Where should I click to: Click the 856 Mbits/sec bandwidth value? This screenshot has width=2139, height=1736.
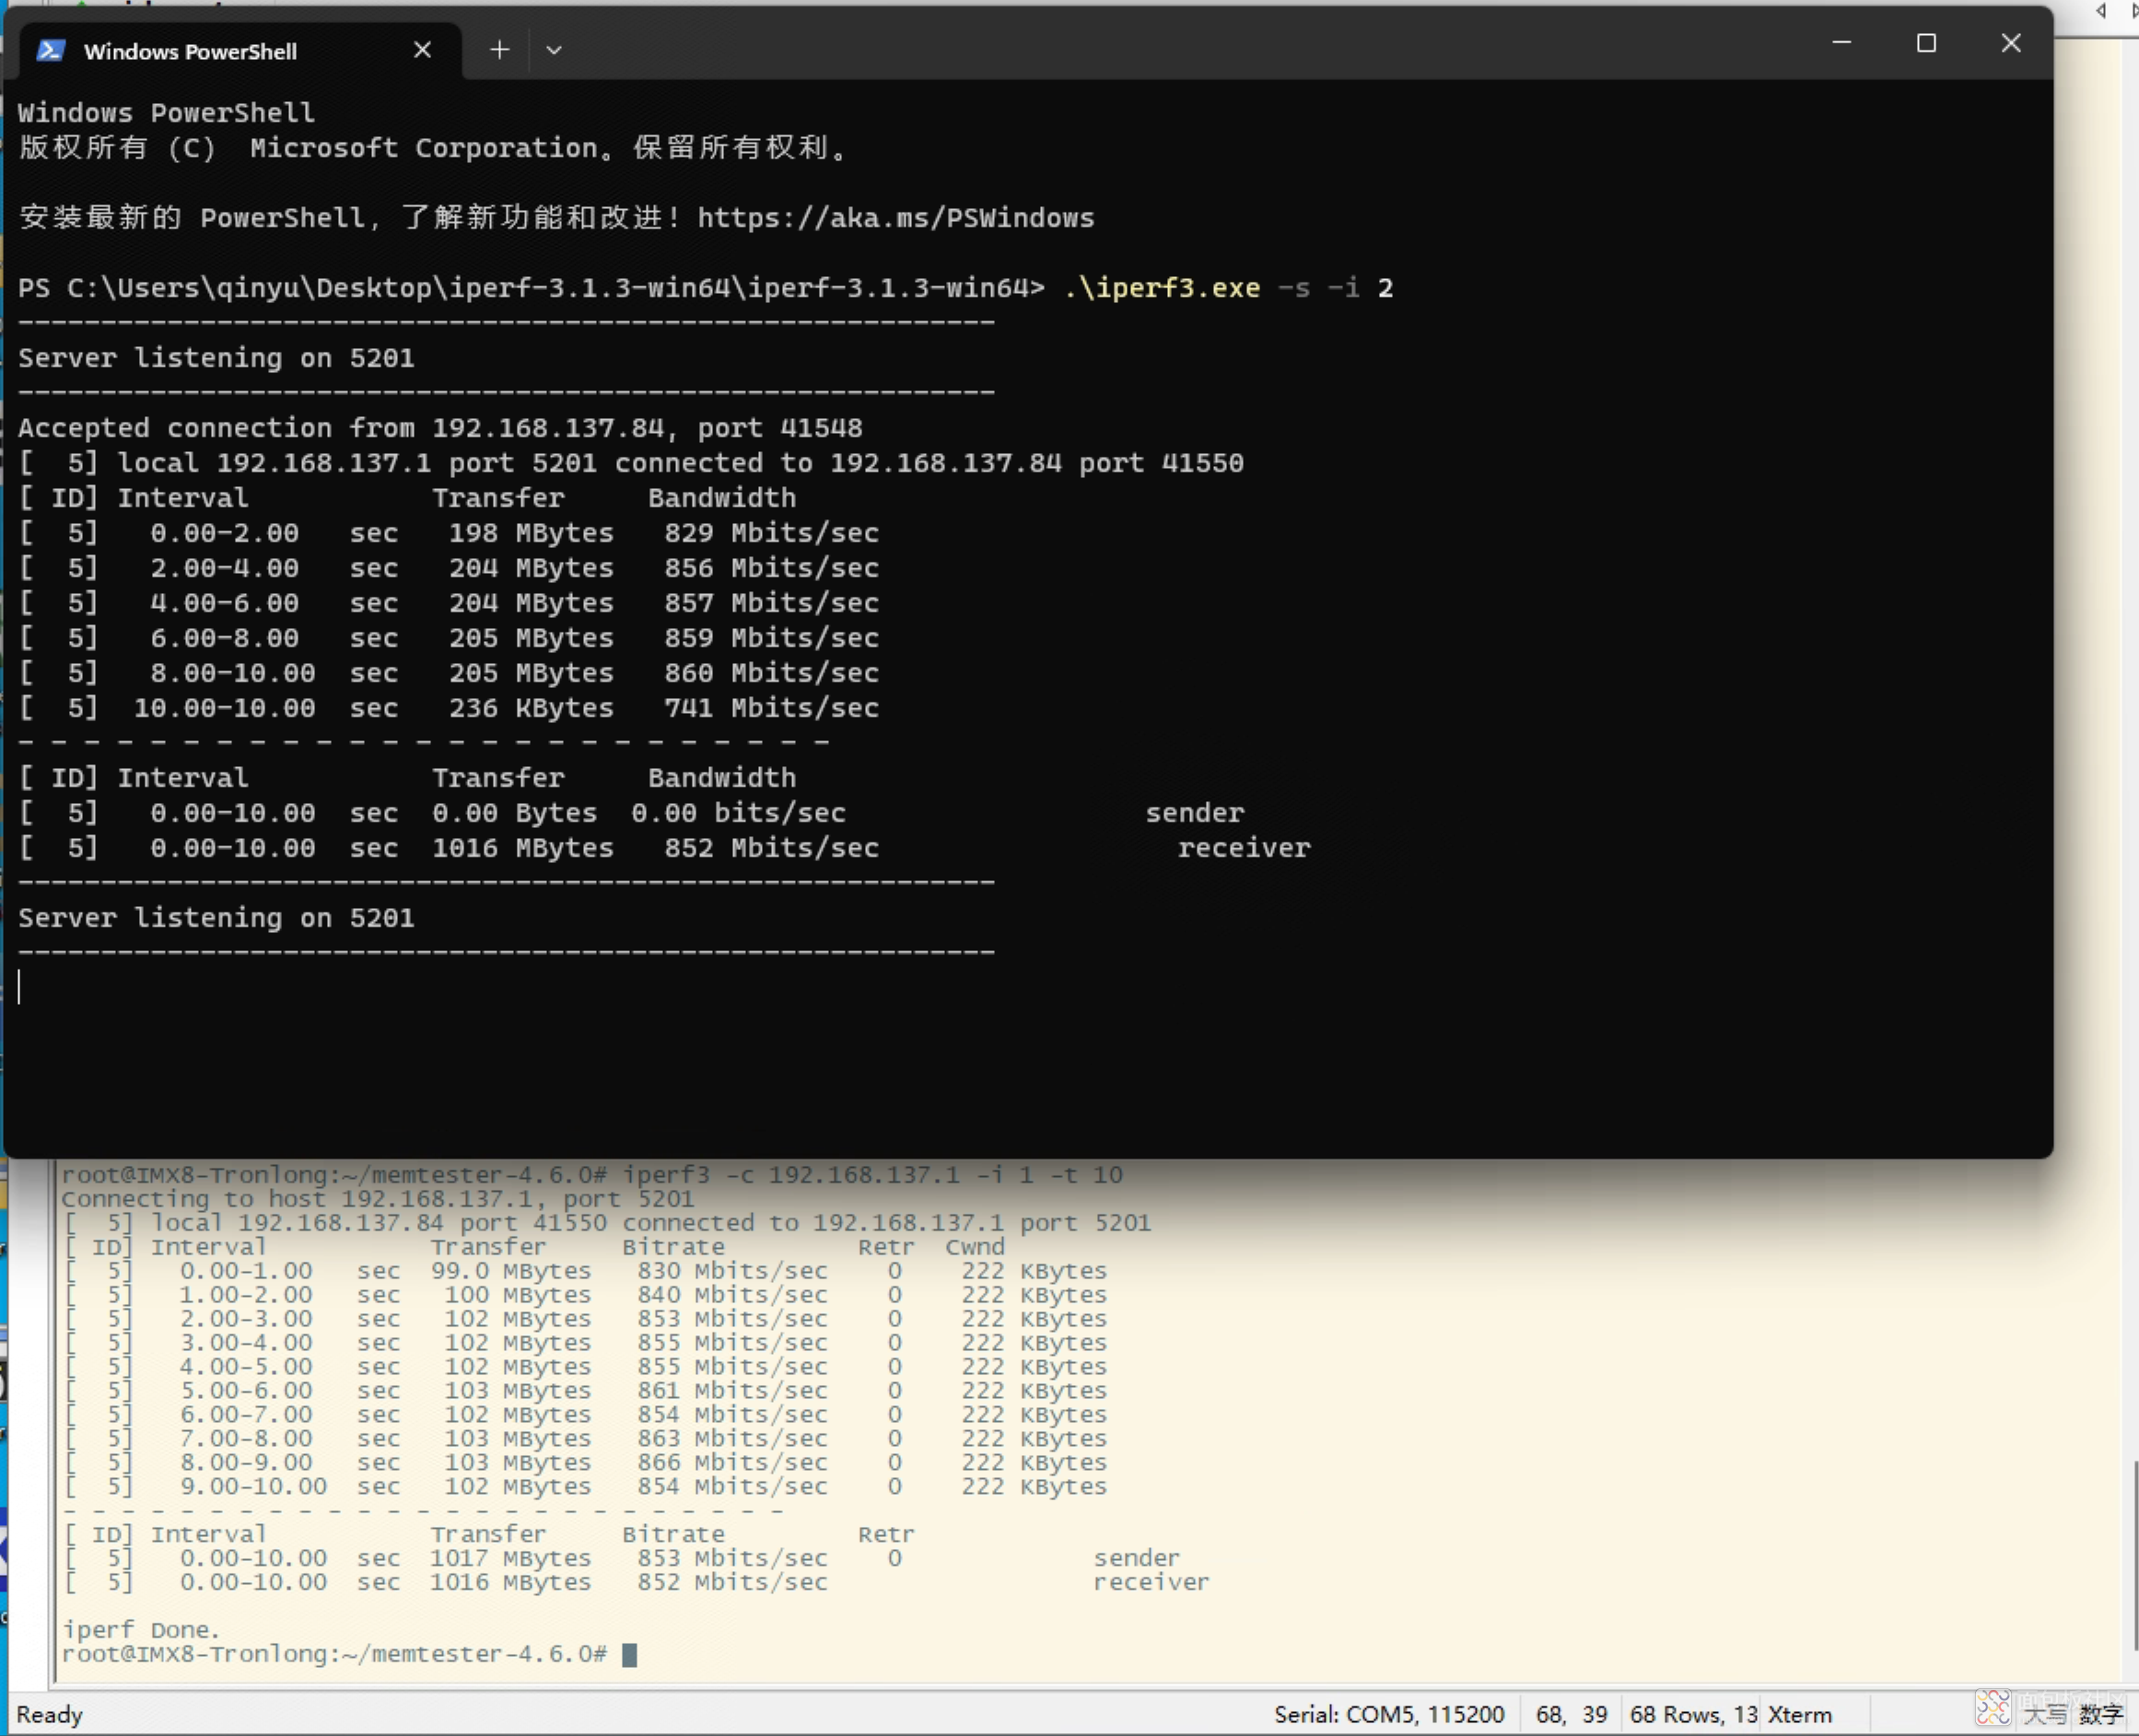click(x=771, y=567)
